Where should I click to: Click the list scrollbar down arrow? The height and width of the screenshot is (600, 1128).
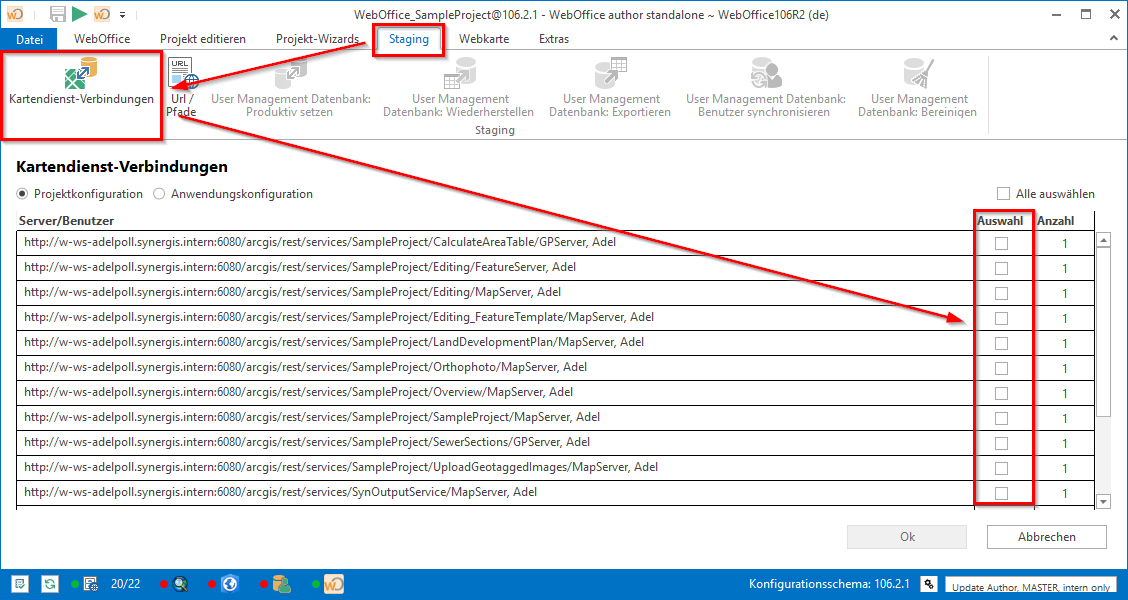tap(1104, 502)
